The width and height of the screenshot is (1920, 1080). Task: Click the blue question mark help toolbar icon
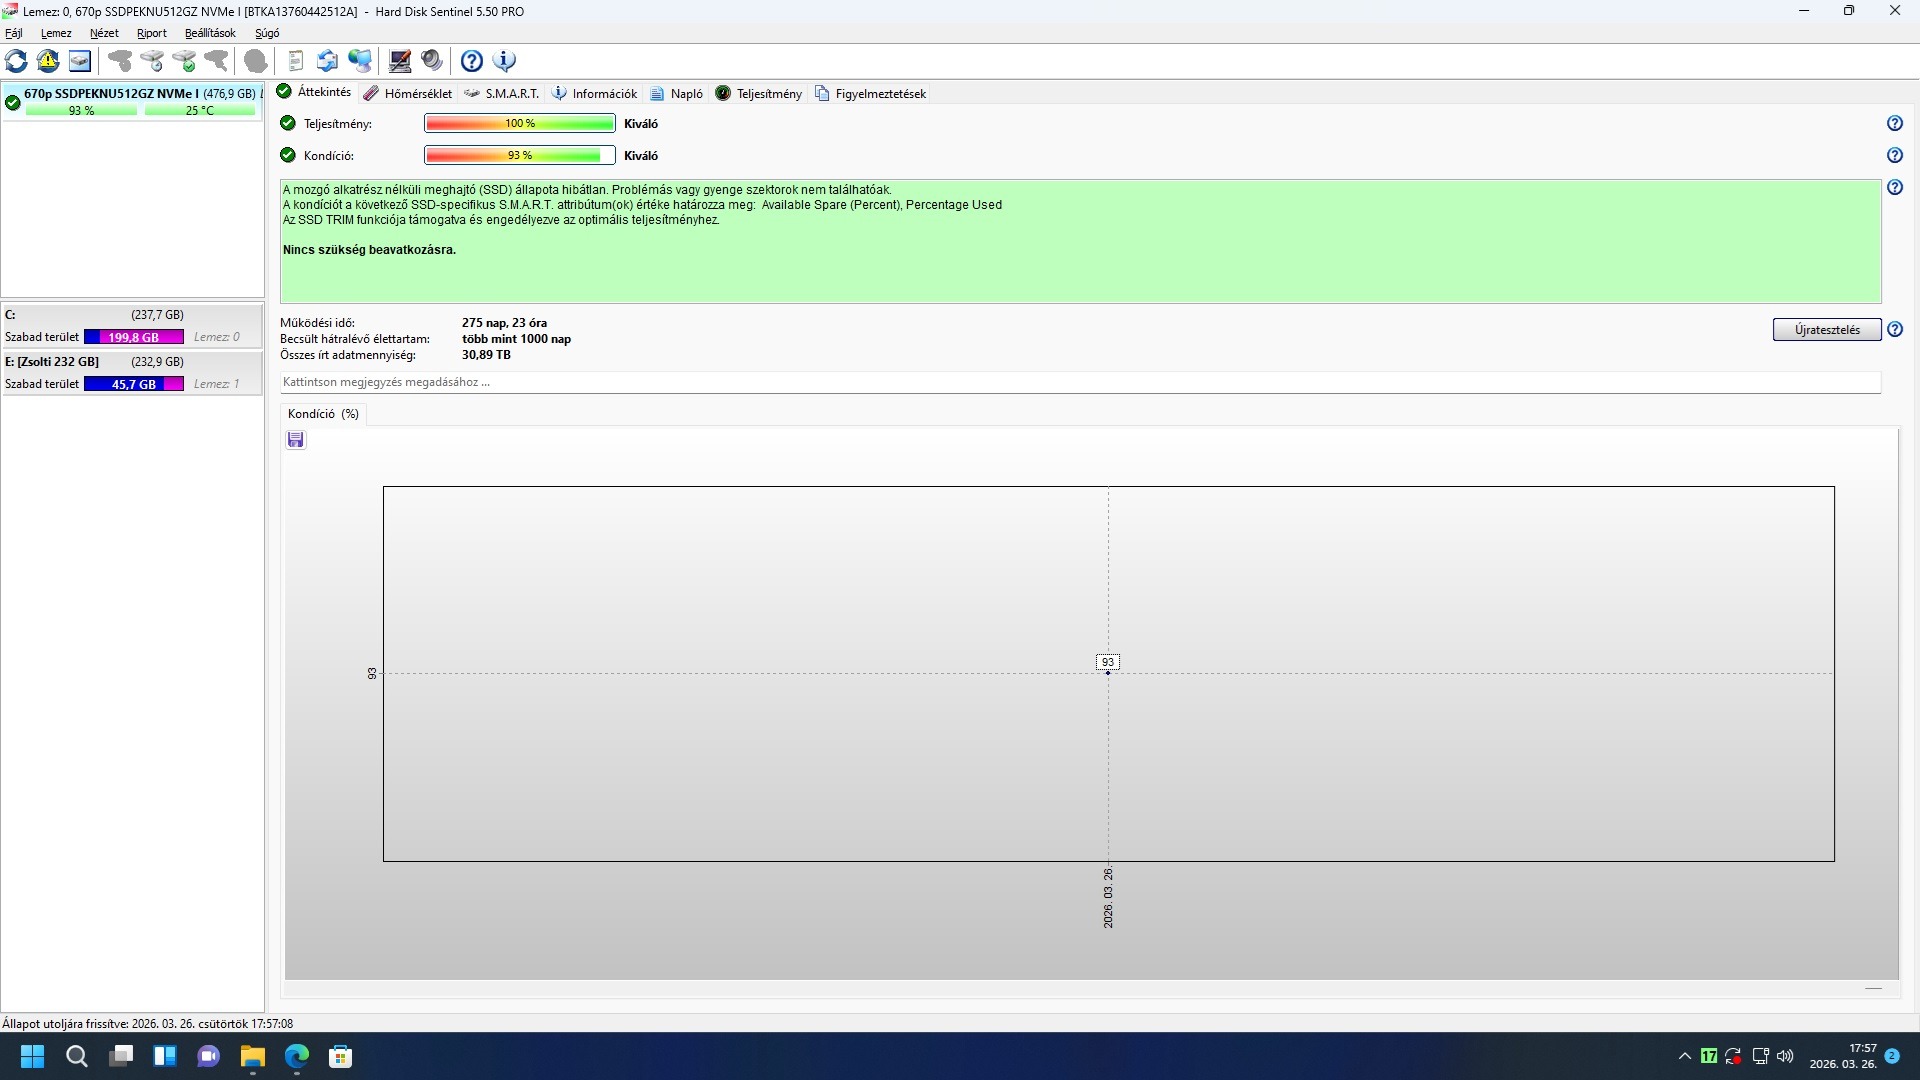pyautogui.click(x=472, y=61)
